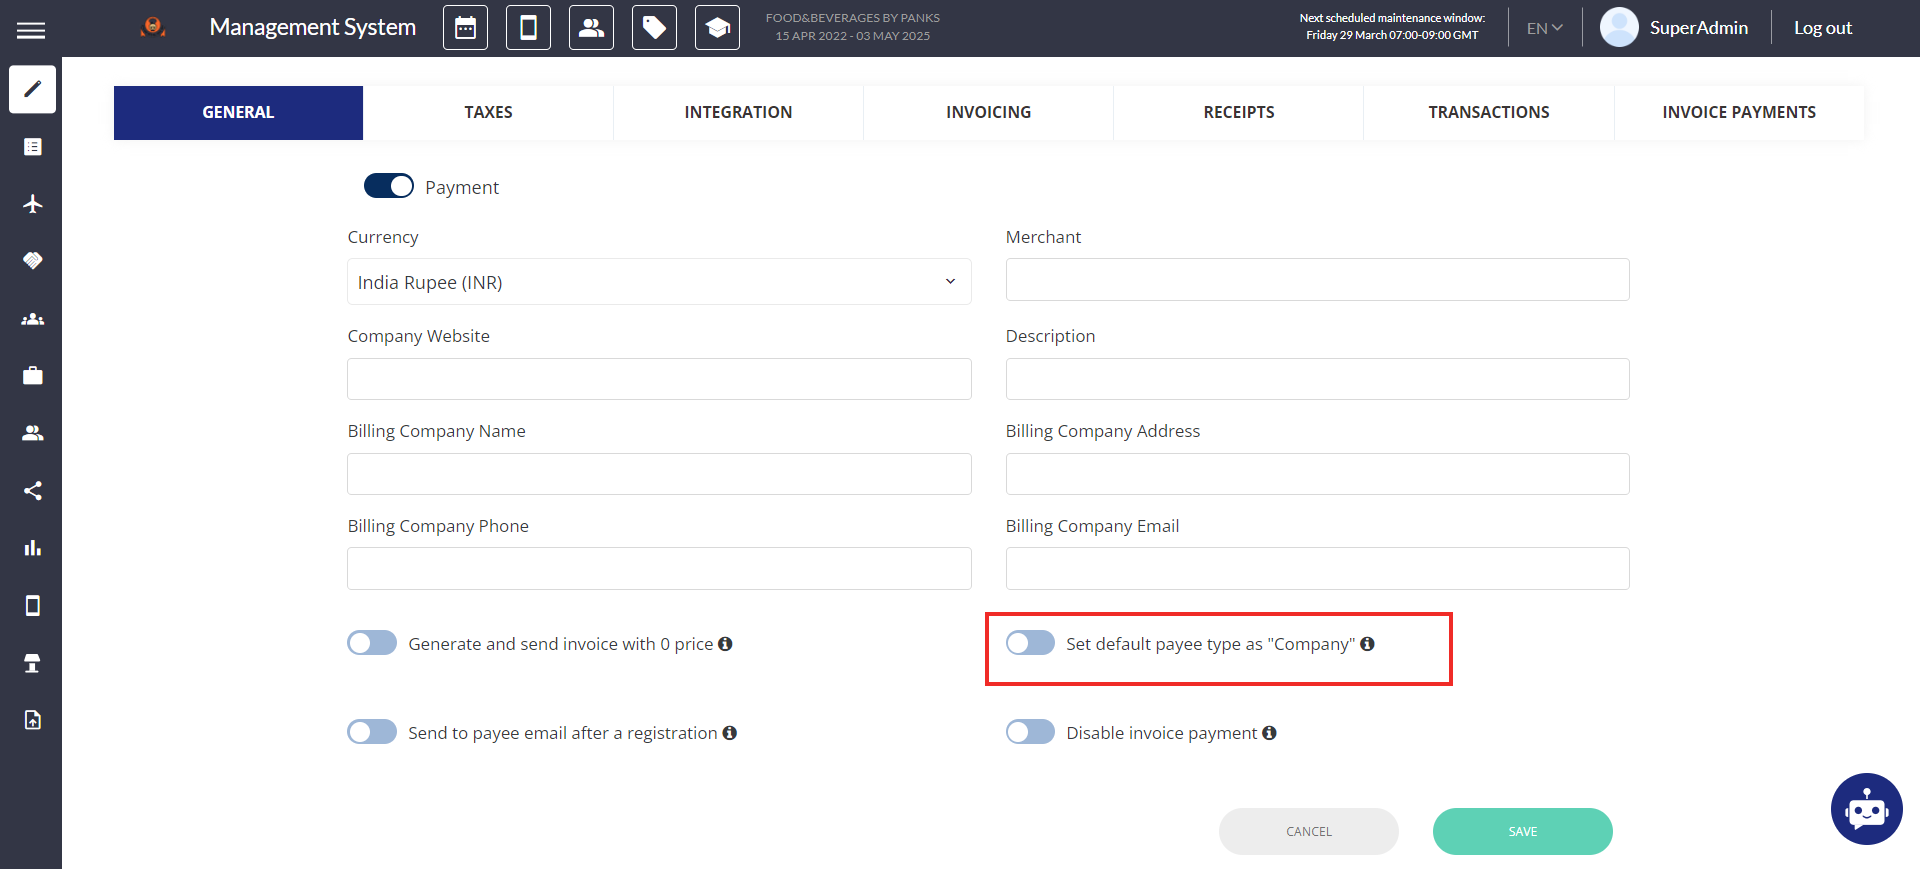1920x869 pixels.
Task: Click the hamburger menu icon
Action: pyautogui.click(x=31, y=30)
